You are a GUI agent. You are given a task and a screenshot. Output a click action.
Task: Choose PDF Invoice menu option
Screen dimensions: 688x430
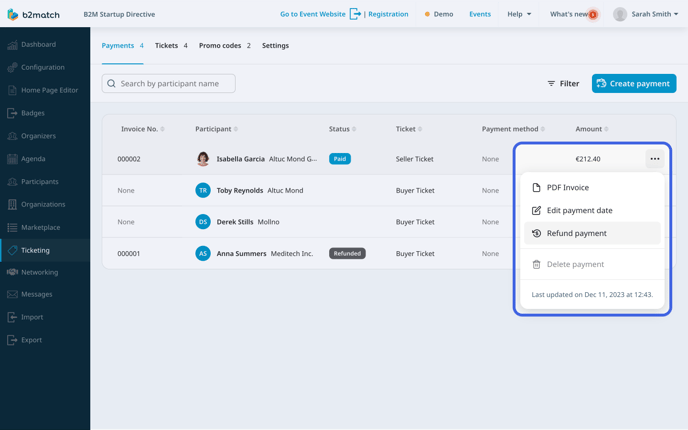click(x=567, y=188)
